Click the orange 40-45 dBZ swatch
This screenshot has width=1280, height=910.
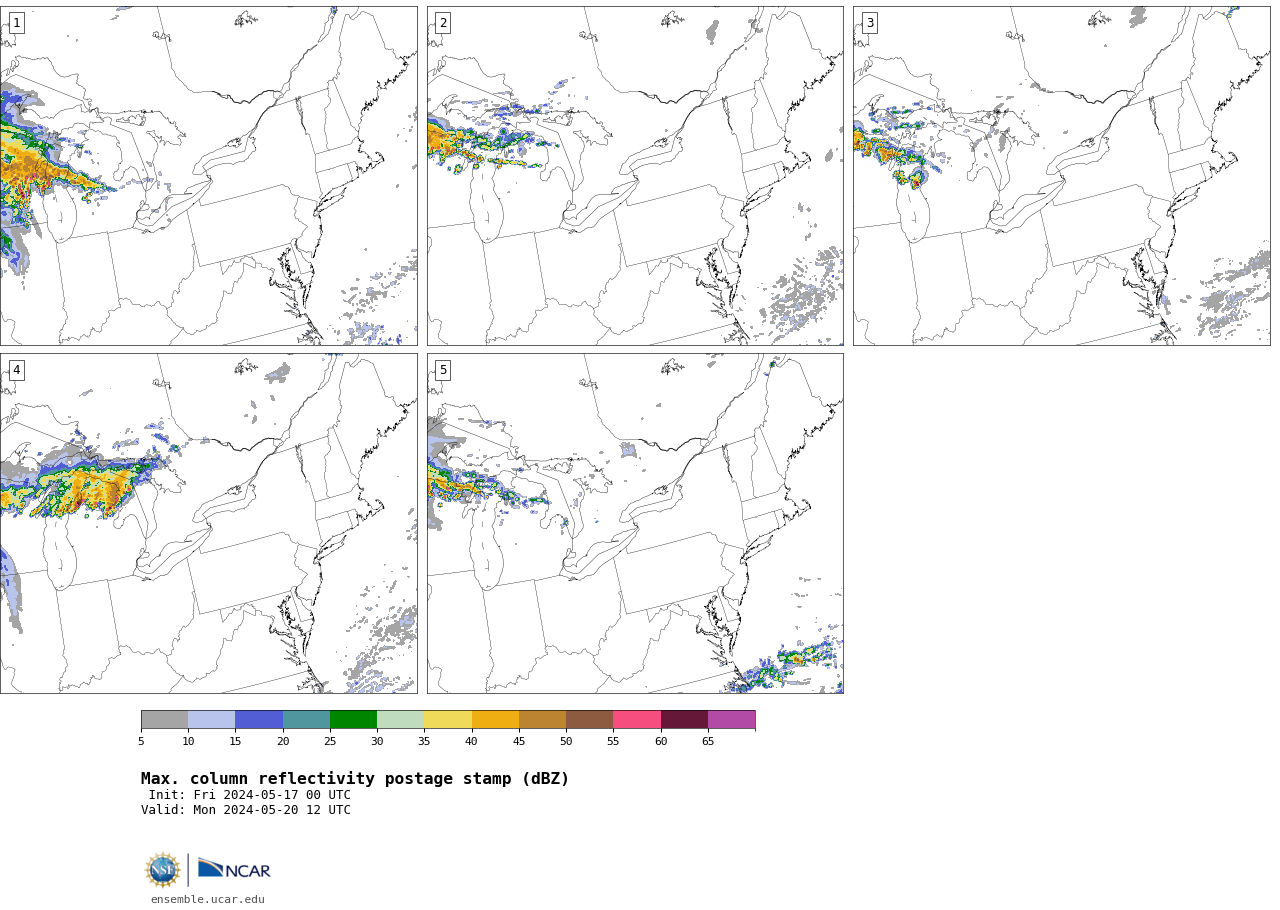495,720
